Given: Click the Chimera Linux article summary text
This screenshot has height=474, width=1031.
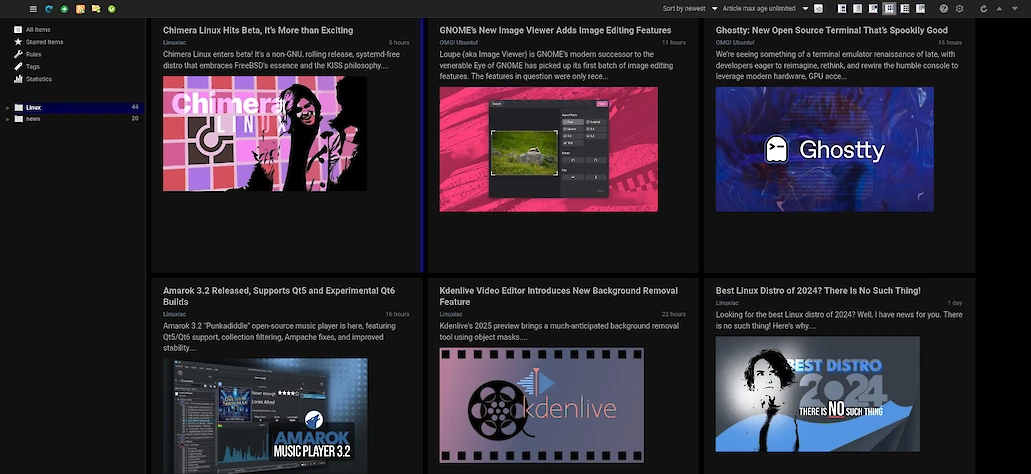Looking at the screenshot, I should [x=281, y=60].
